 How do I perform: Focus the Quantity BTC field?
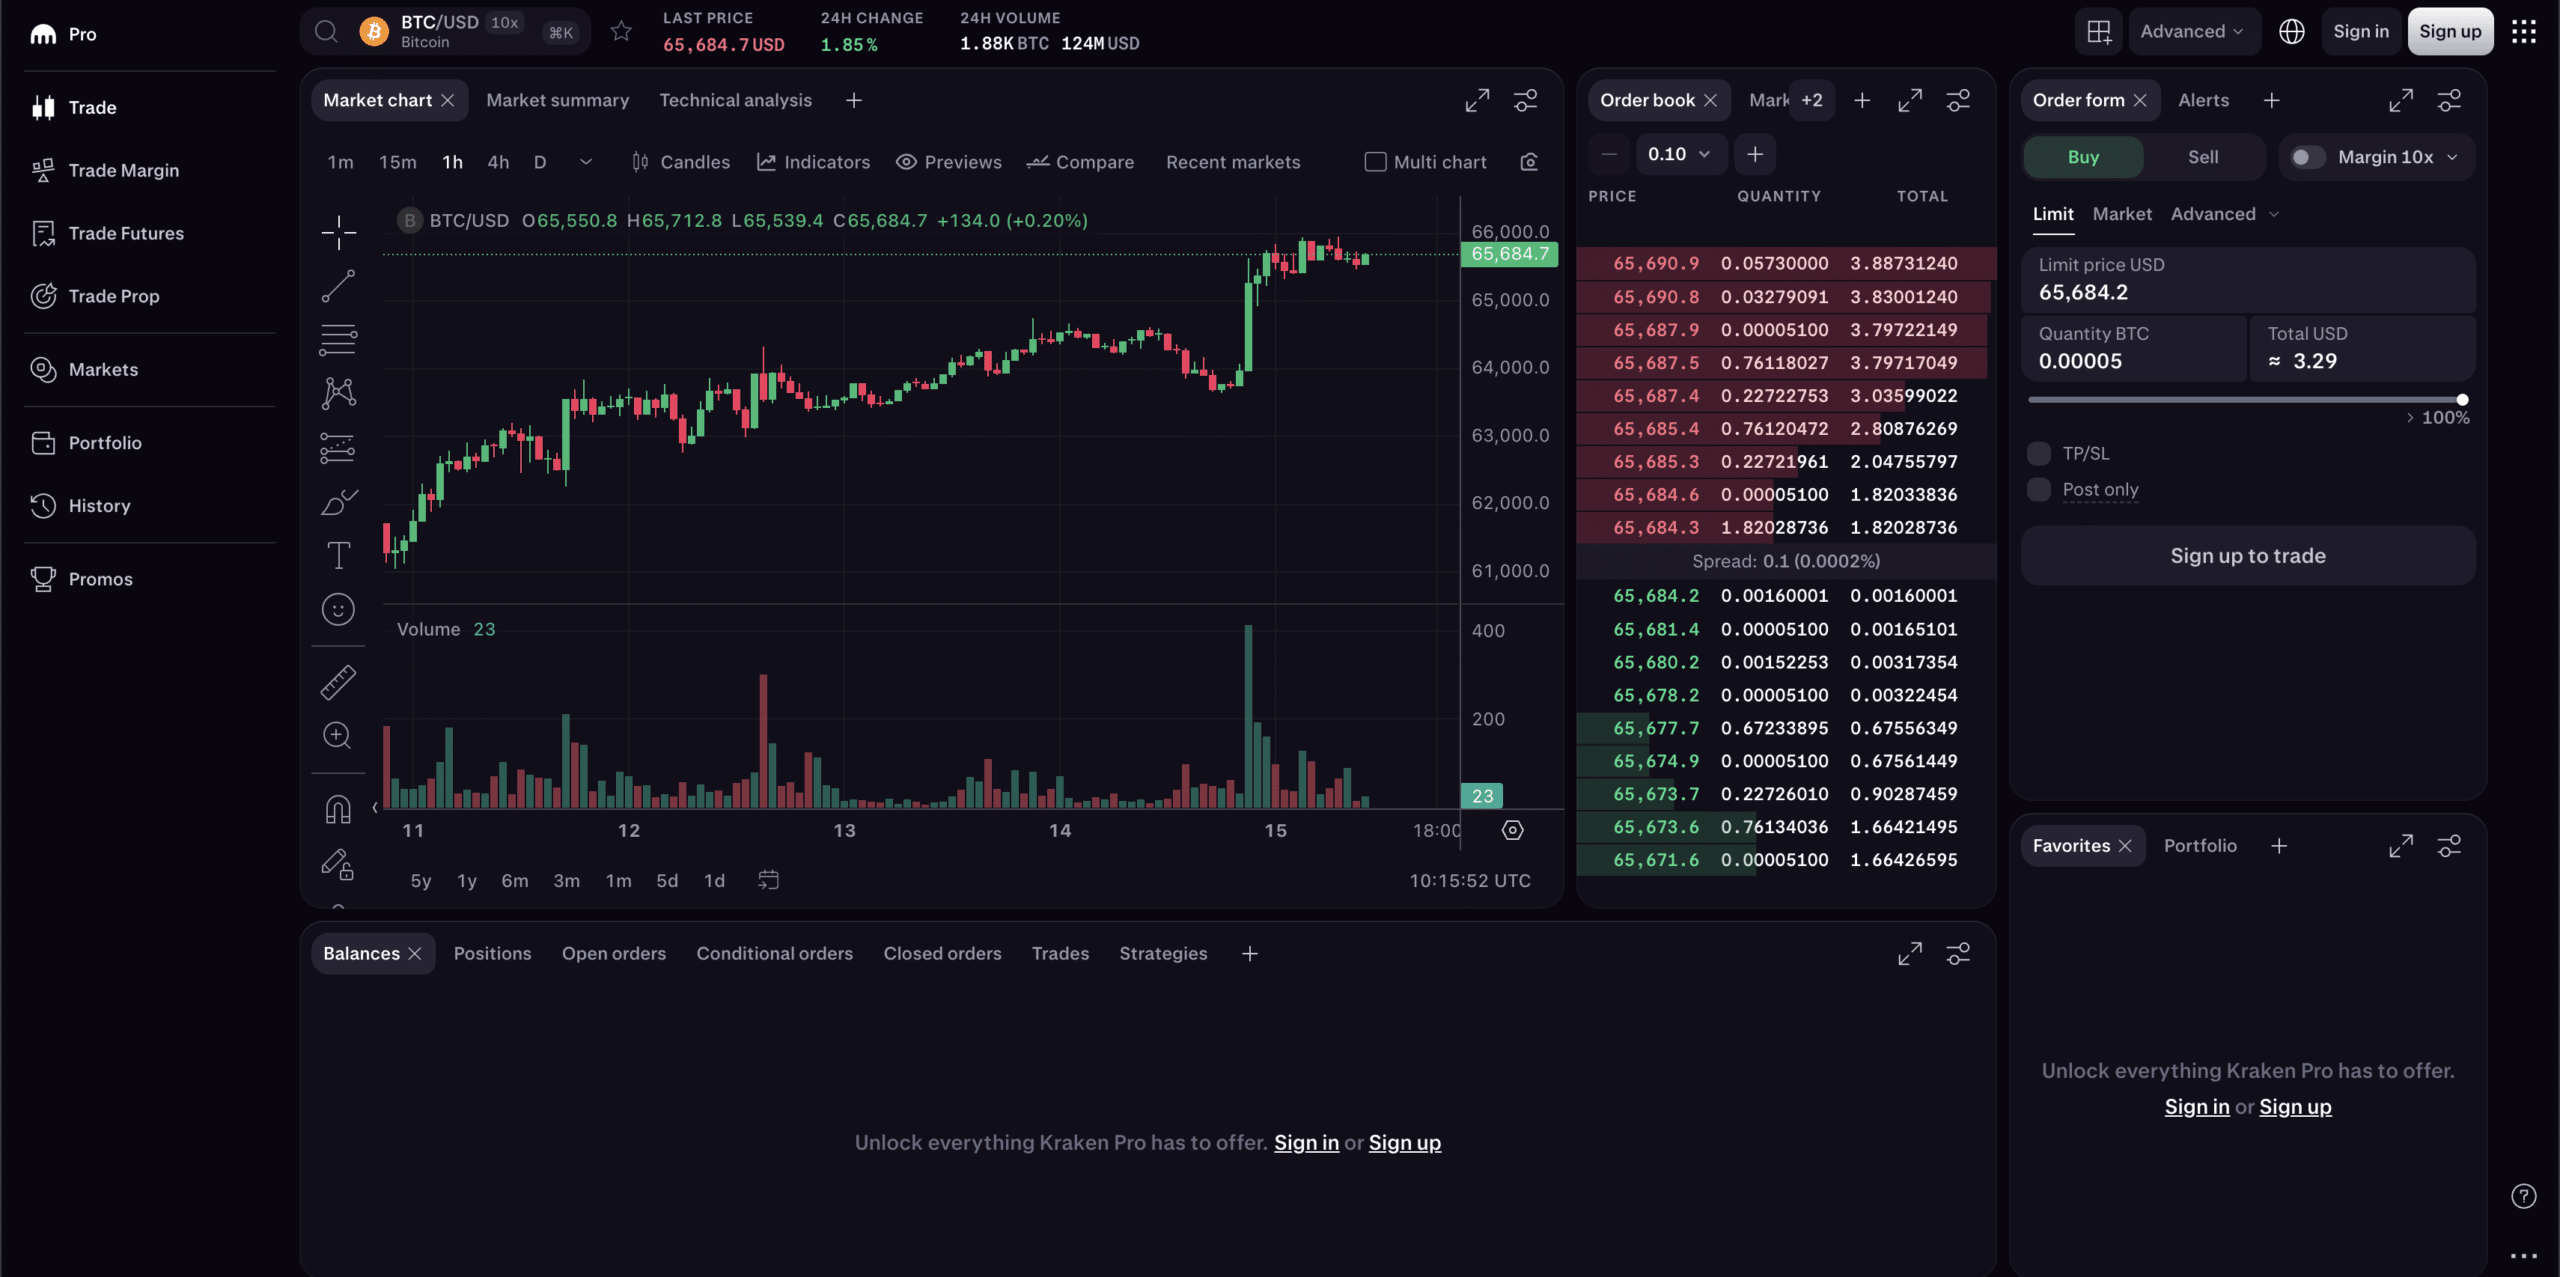(2133, 348)
